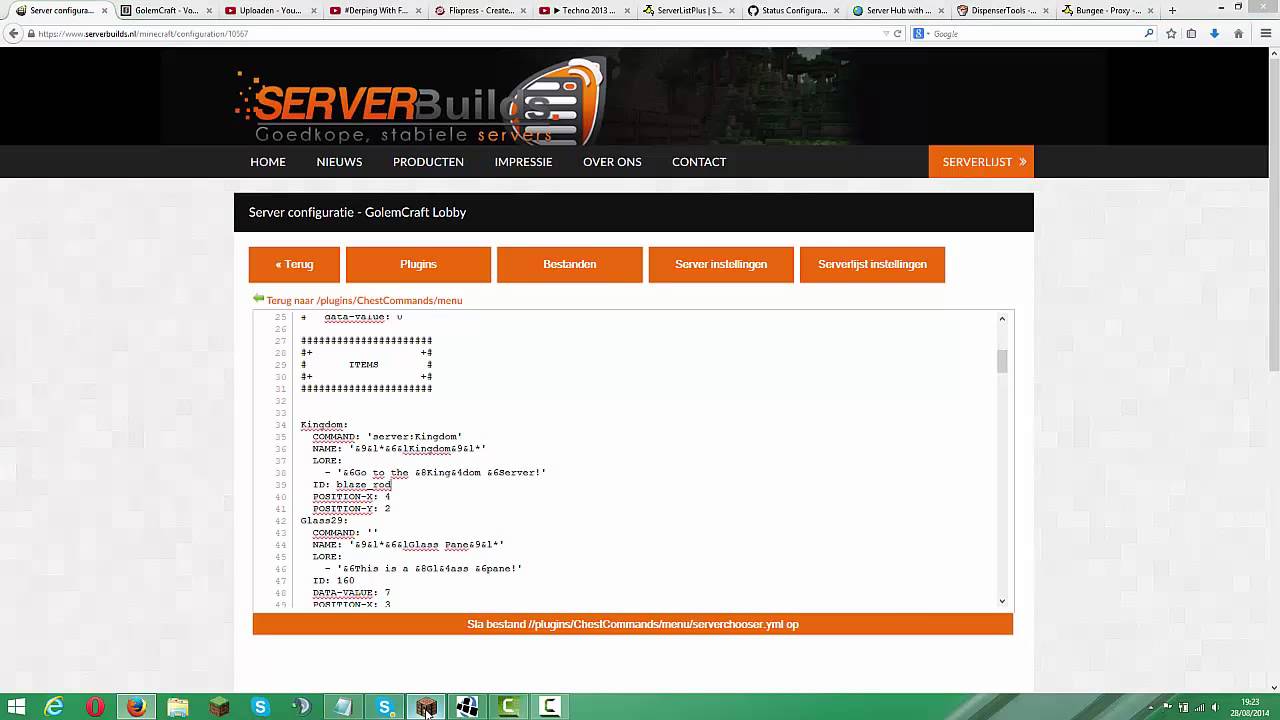Image resolution: width=1280 pixels, height=720 pixels.
Task: Open File Explorer from the taskbar
Action: pyautogui.click(x=178, y=708)
